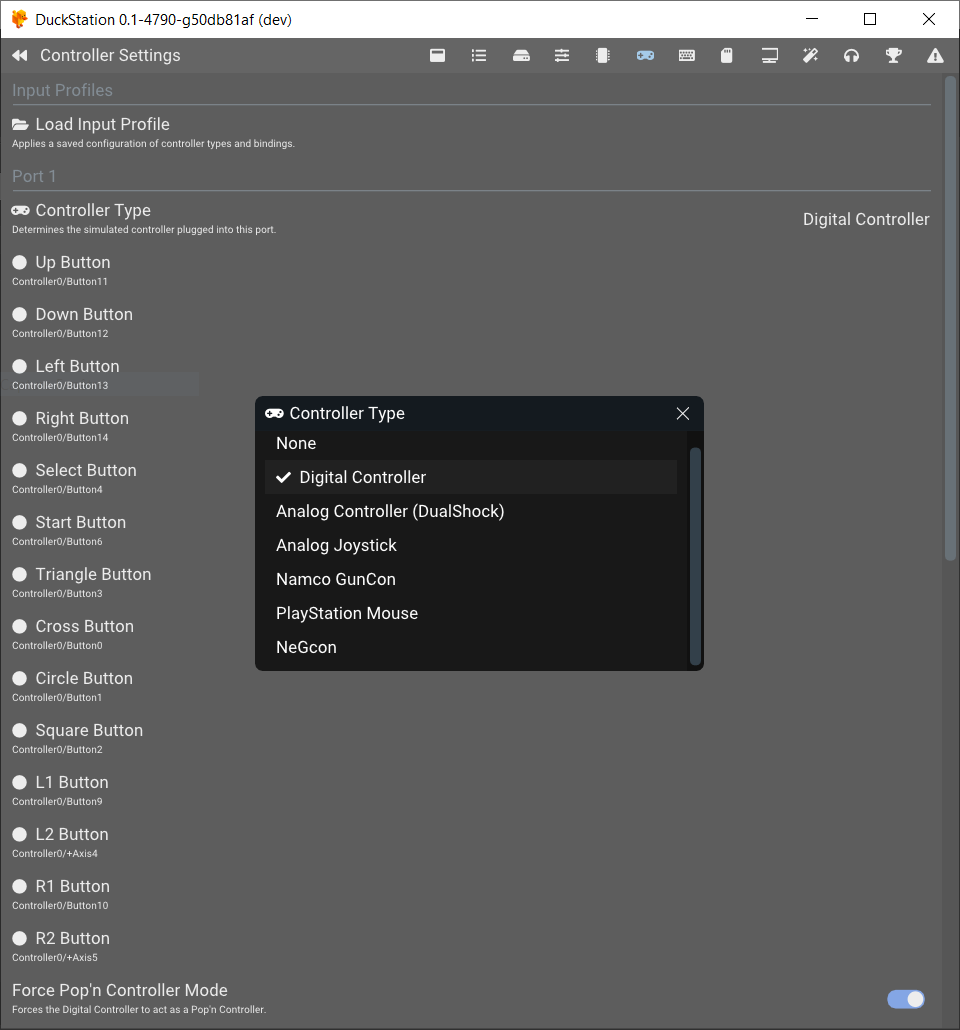The height and width of the screenshot is (1030, 960).
Task: Open BIOS settings via chip icon
Action: click(603, 56)
